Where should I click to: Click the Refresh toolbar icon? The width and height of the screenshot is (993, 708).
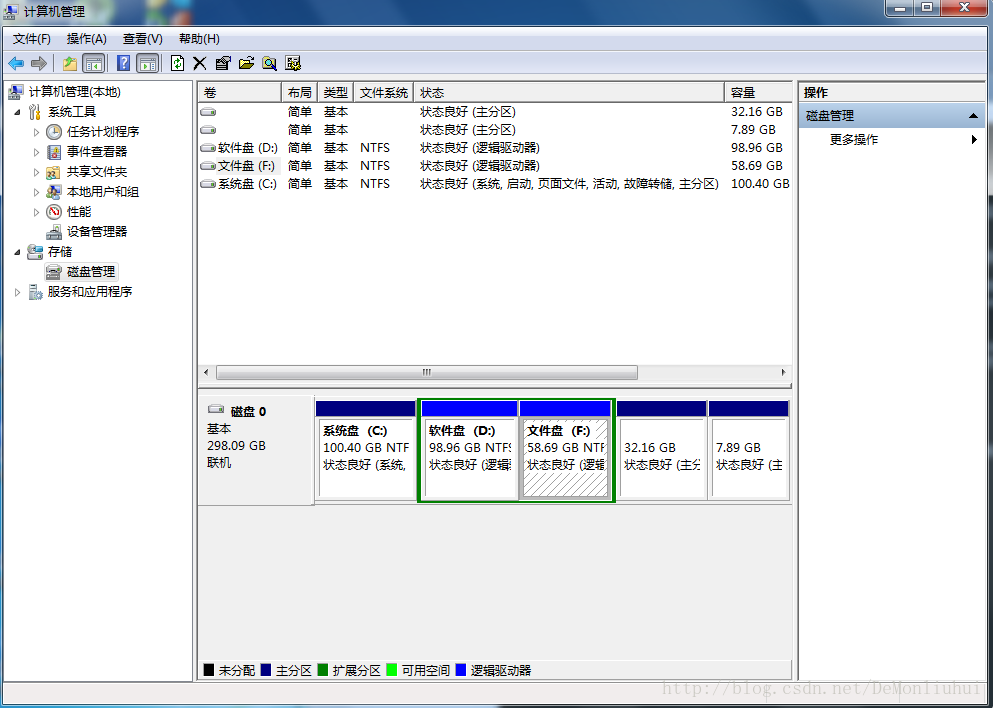(x=177, y=63)
